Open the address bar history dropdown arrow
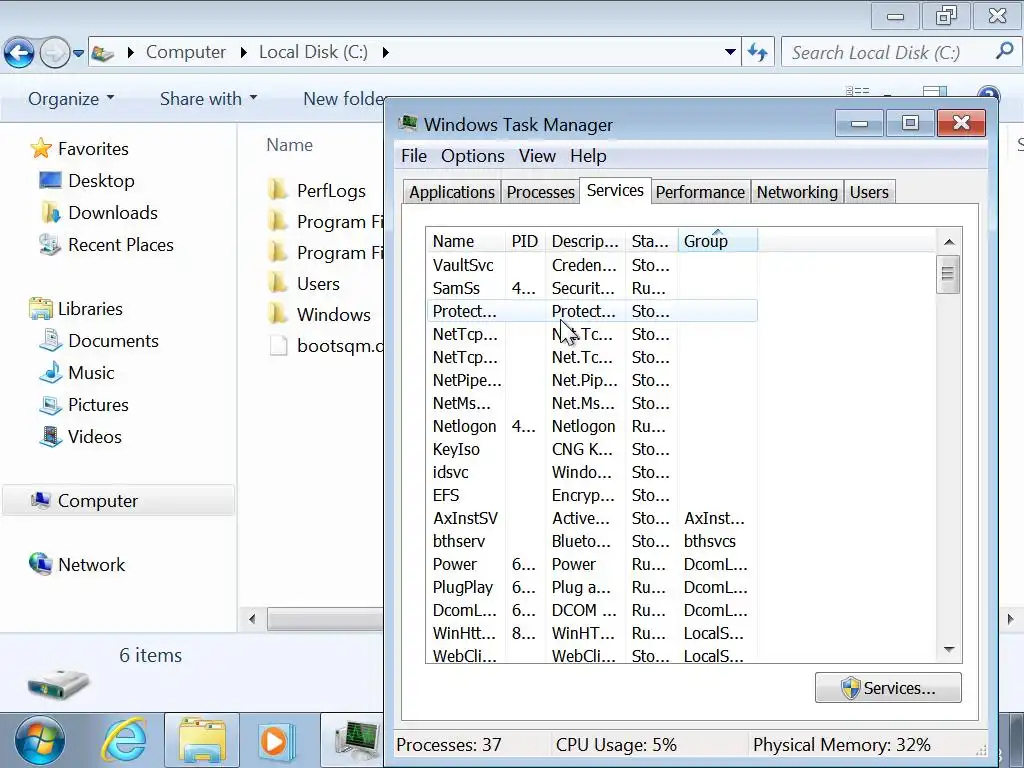 coord(730,52)
